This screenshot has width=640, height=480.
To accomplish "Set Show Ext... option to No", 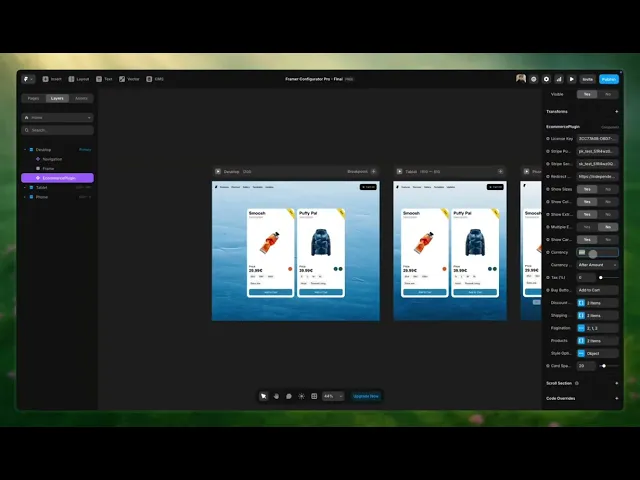I will pyautogui.click(x=608, y=215).
